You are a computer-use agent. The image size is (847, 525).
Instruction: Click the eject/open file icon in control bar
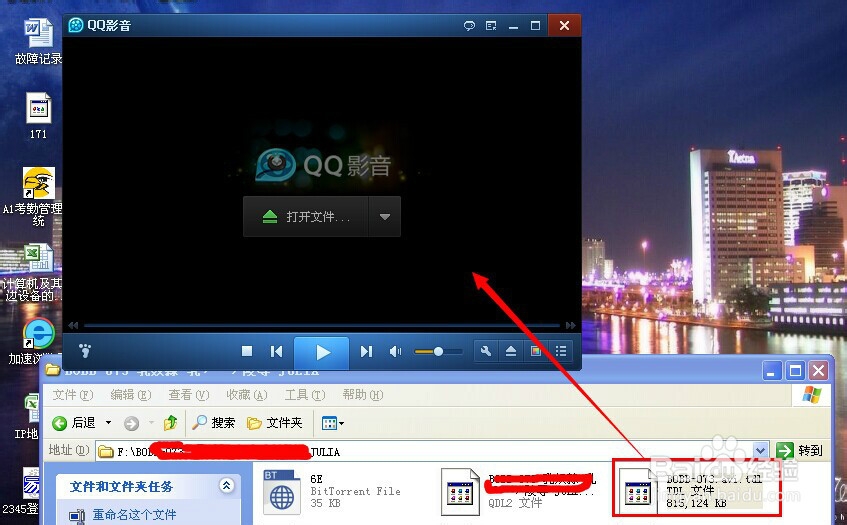(x=510, y=352)
